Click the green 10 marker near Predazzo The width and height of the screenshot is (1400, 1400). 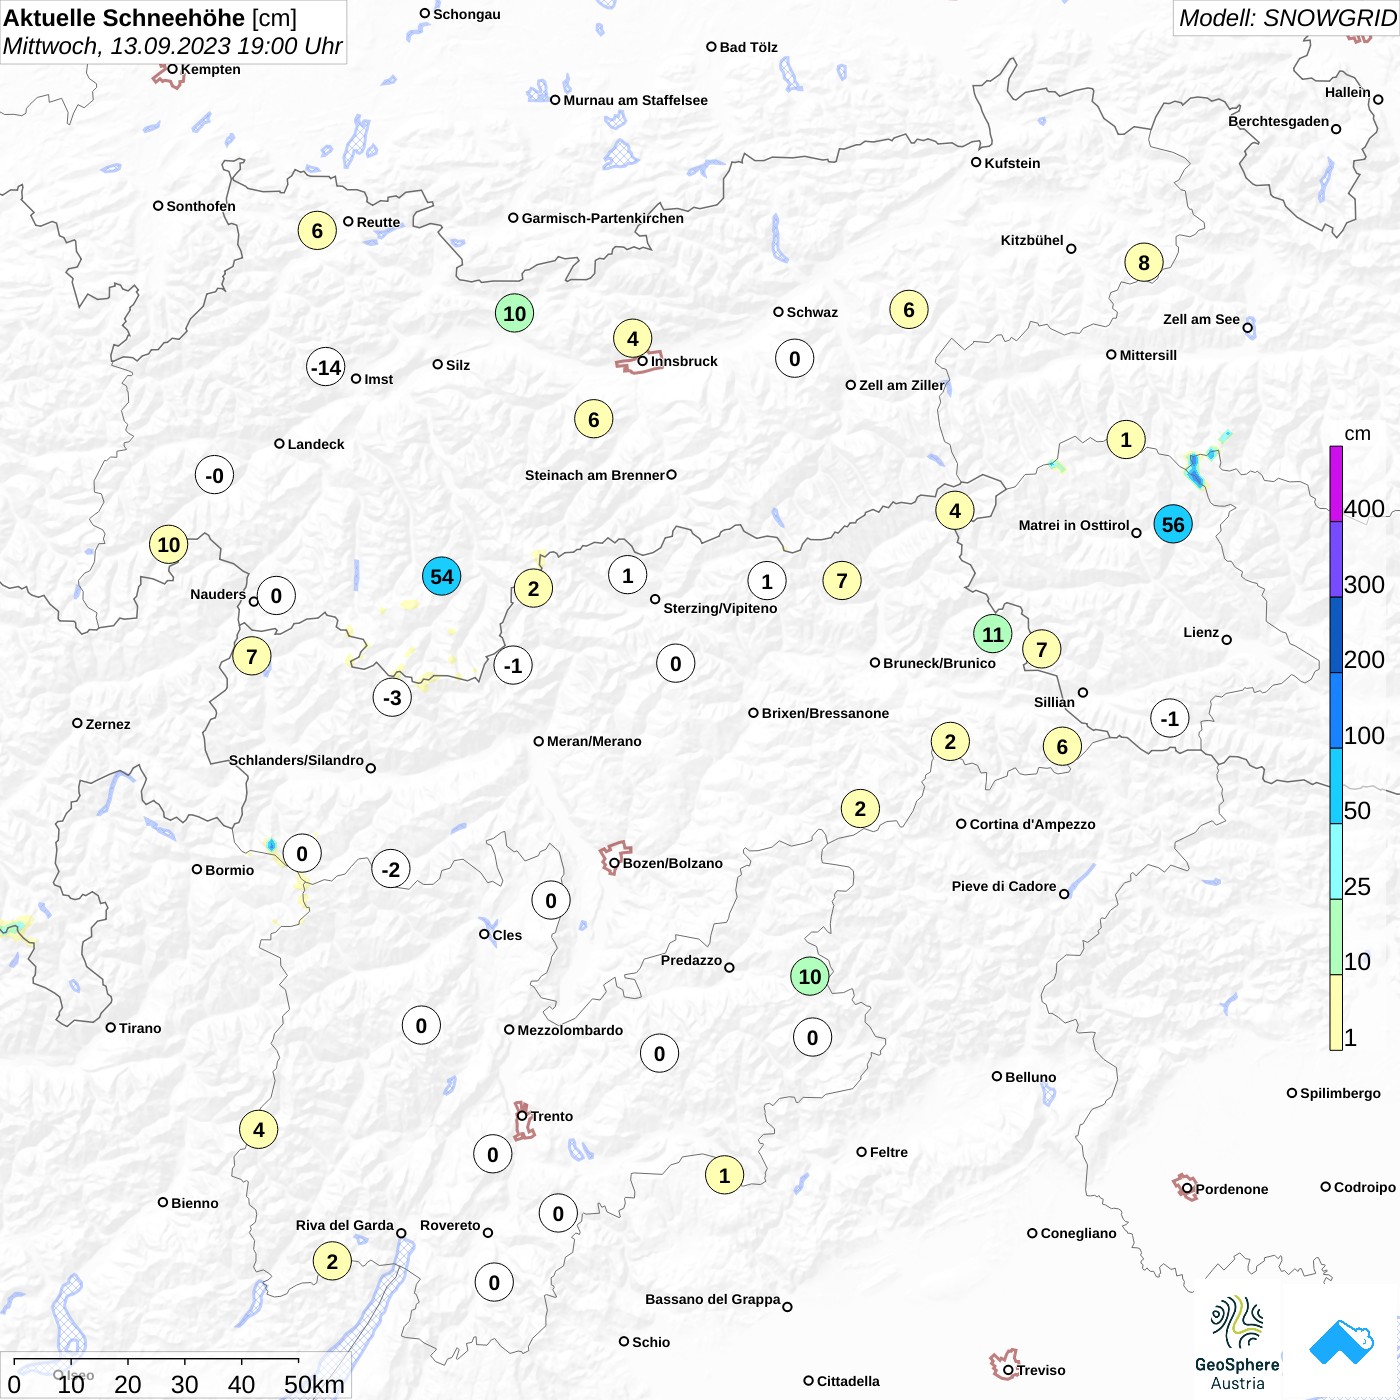tap(810, 976)
